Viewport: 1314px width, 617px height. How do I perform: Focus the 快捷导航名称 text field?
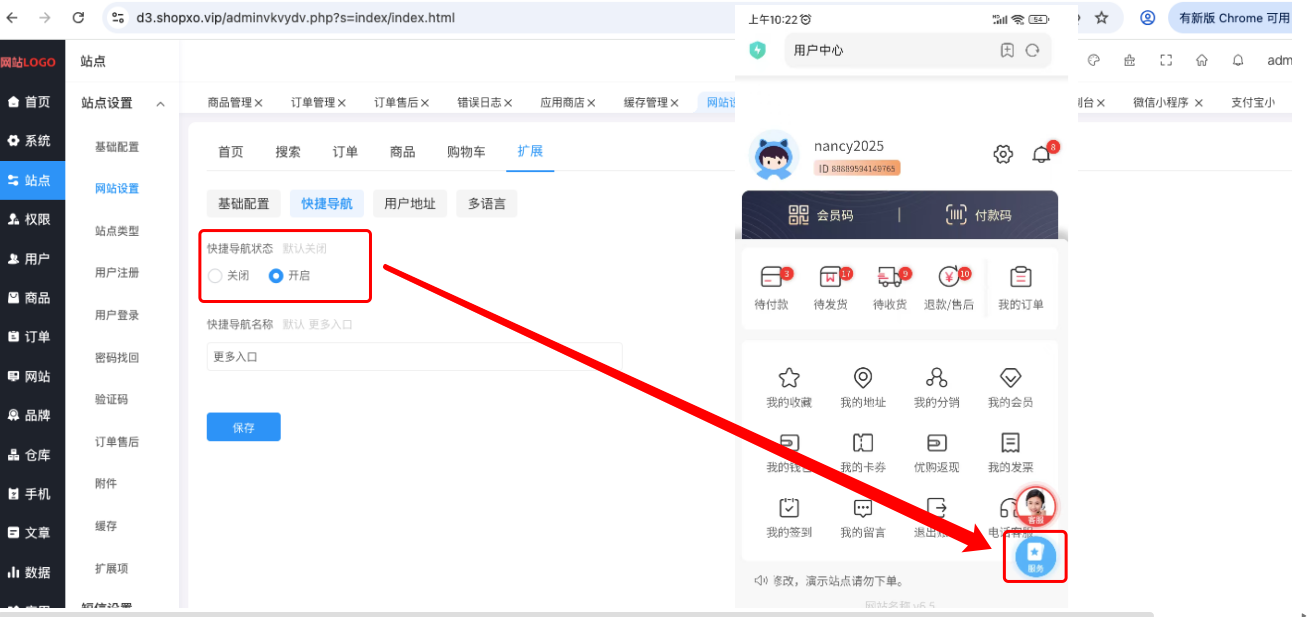click(x=414, y=357)
